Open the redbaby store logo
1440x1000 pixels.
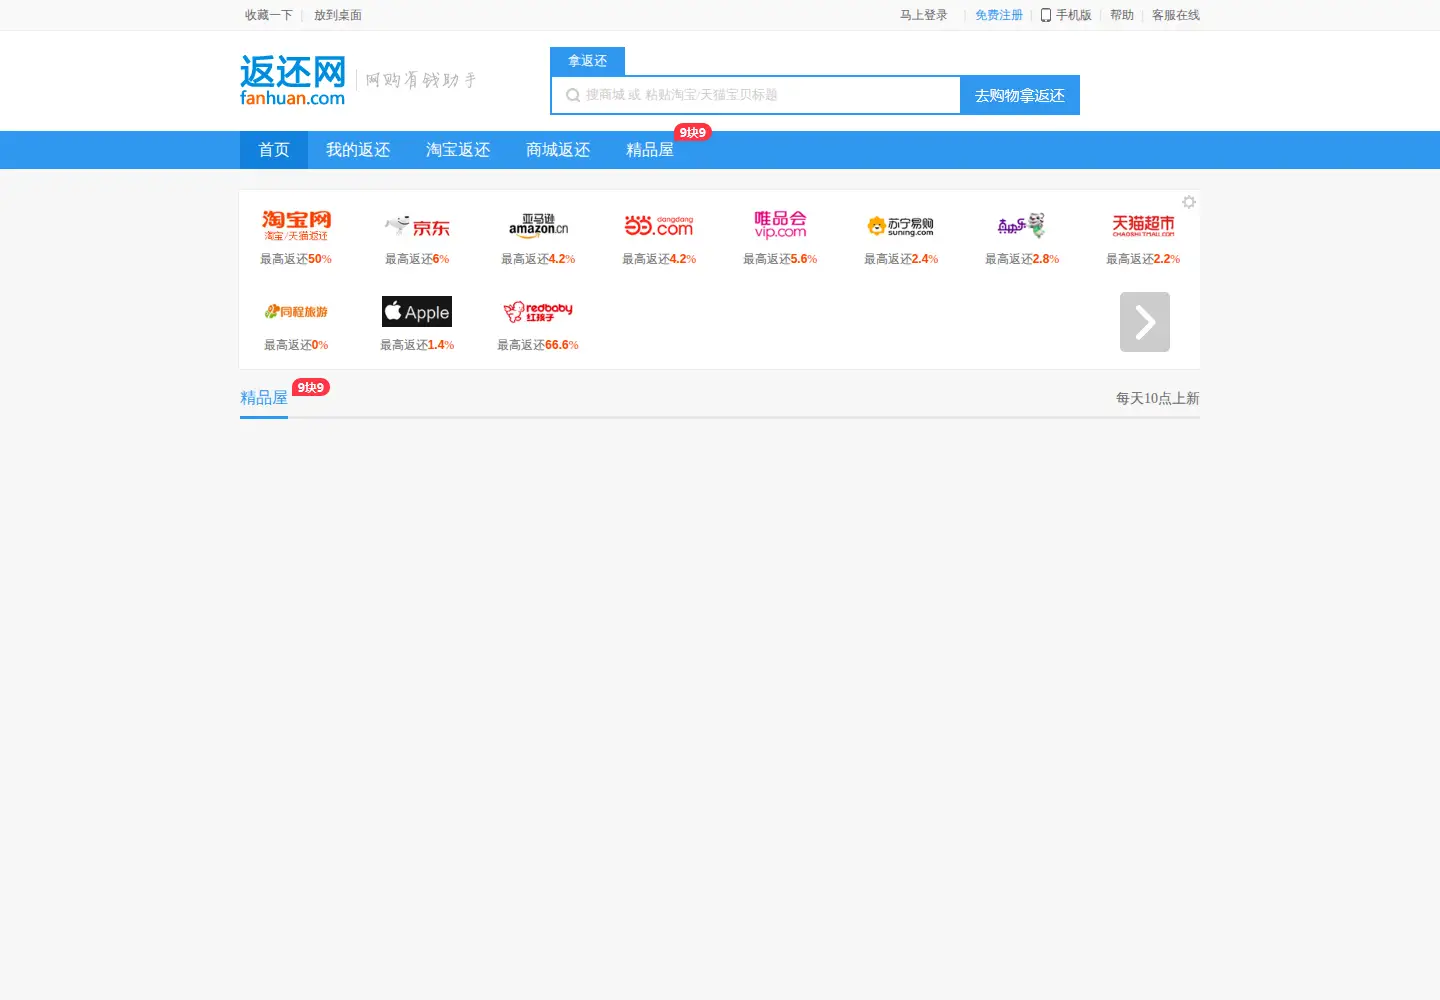point(538,312)
